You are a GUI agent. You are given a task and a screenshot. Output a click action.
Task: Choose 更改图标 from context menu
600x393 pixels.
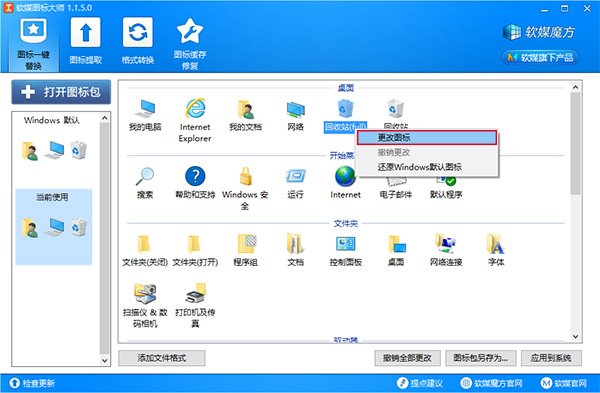point(427,137)
